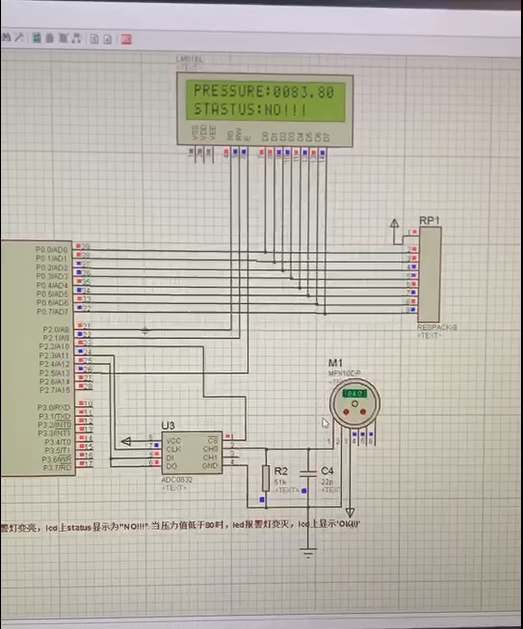Image resolution: width=523 pixels, height=629 pixels.
Task: Click right red button on M1 pressure sensor
Action: (363, 412)
